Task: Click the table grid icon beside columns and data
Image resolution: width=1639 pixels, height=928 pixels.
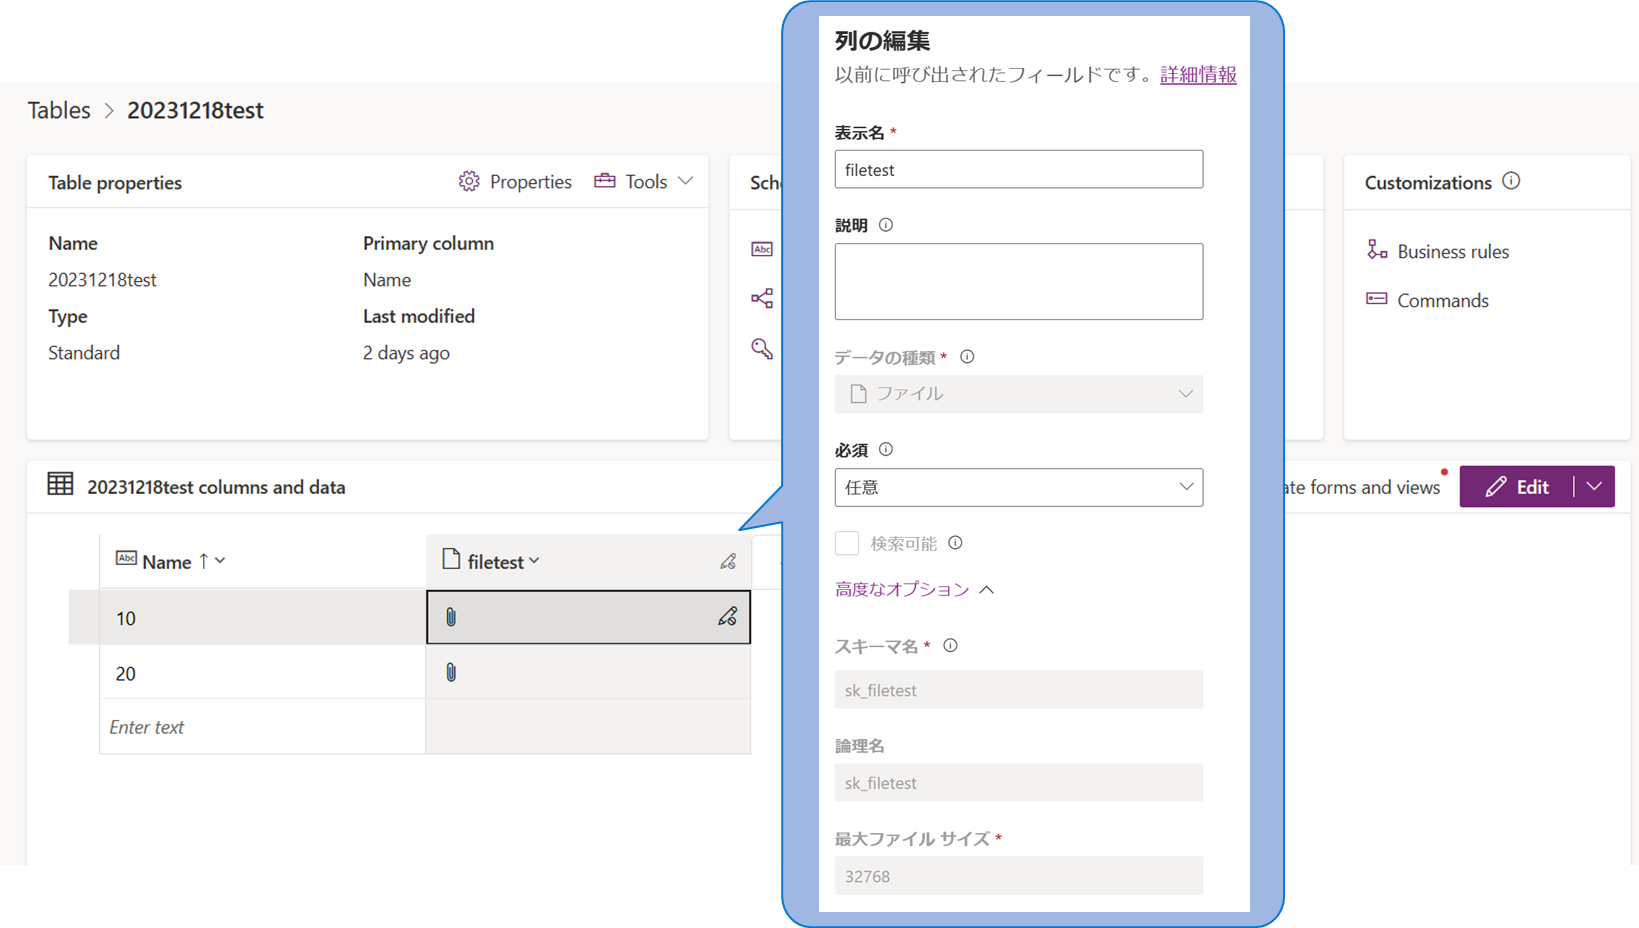Action: click(x=60, y=485)
